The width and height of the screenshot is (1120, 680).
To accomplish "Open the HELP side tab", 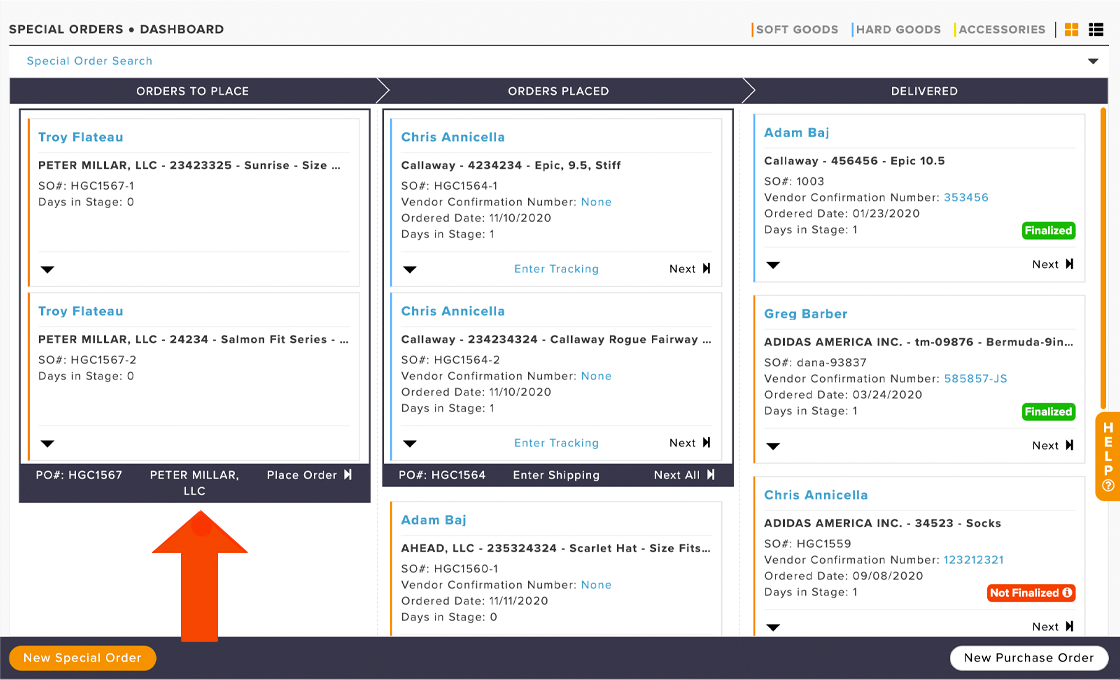I will tap(1108, 456).
